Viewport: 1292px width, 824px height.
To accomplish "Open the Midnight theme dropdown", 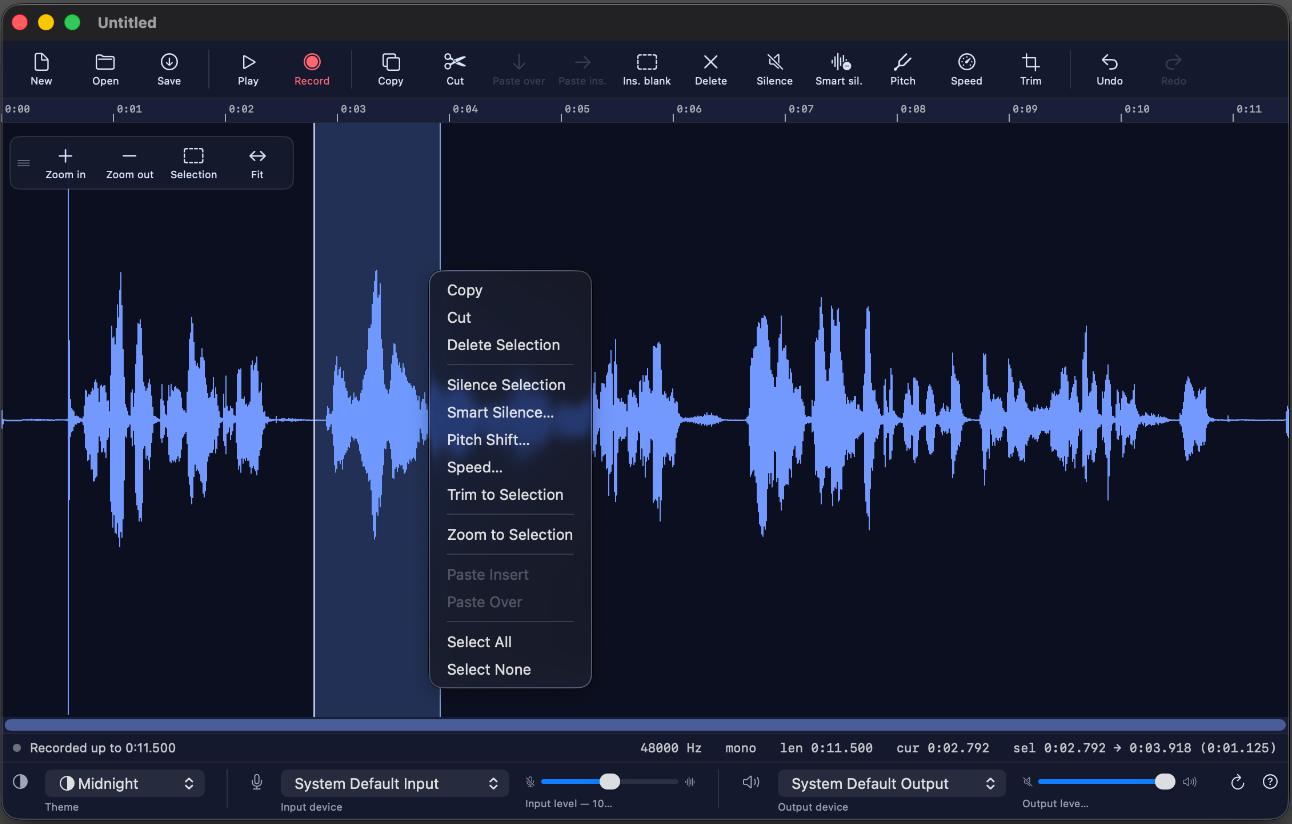I will tap(125, 784).
